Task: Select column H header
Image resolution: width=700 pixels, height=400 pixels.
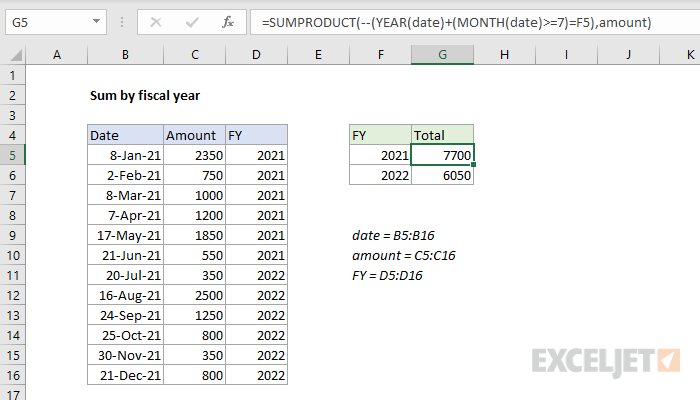Action: [x=504, y=55]
